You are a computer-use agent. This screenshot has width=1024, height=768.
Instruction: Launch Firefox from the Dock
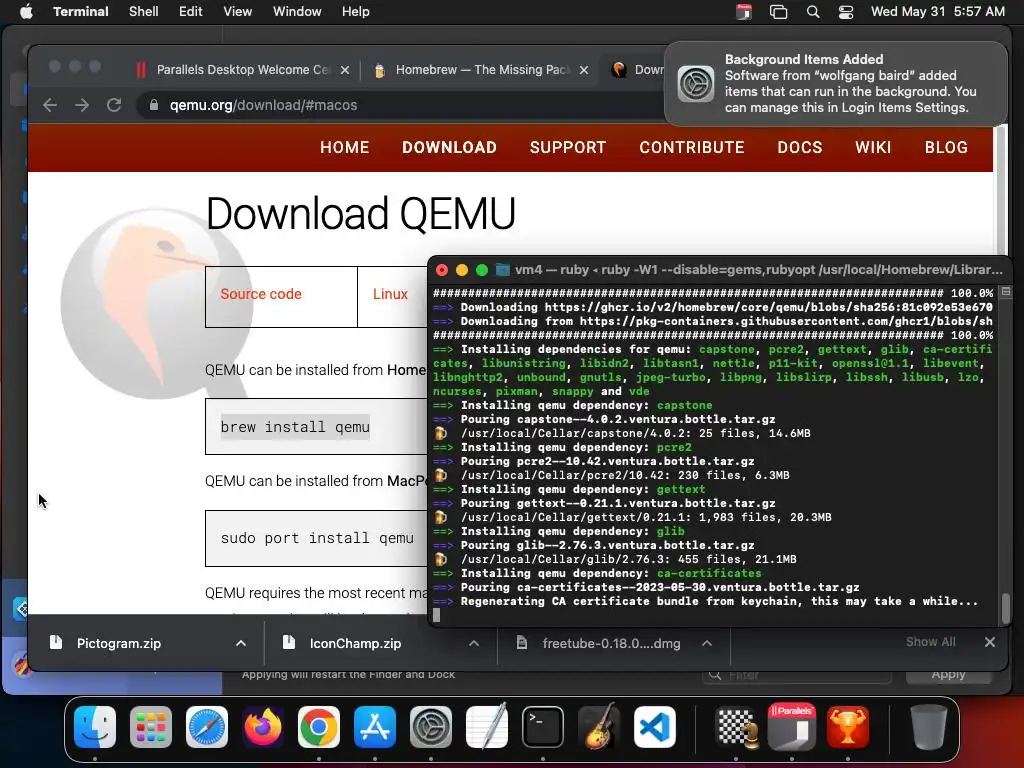[x=263, y=727]
